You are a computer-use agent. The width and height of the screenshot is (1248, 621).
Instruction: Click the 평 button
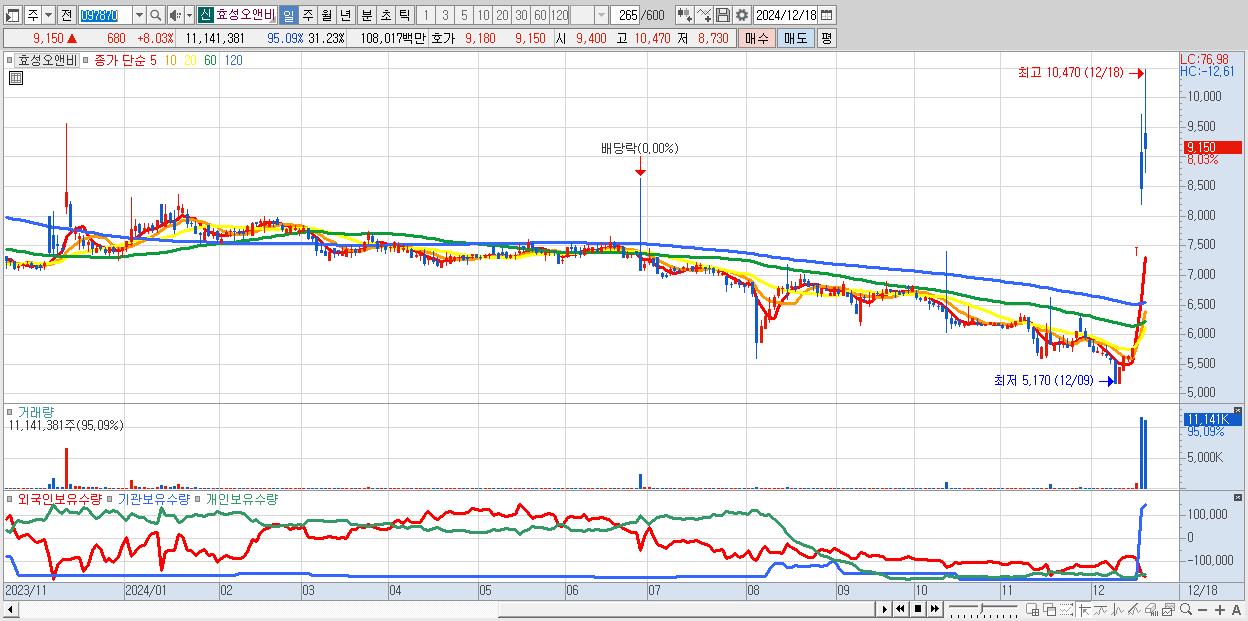826,38
